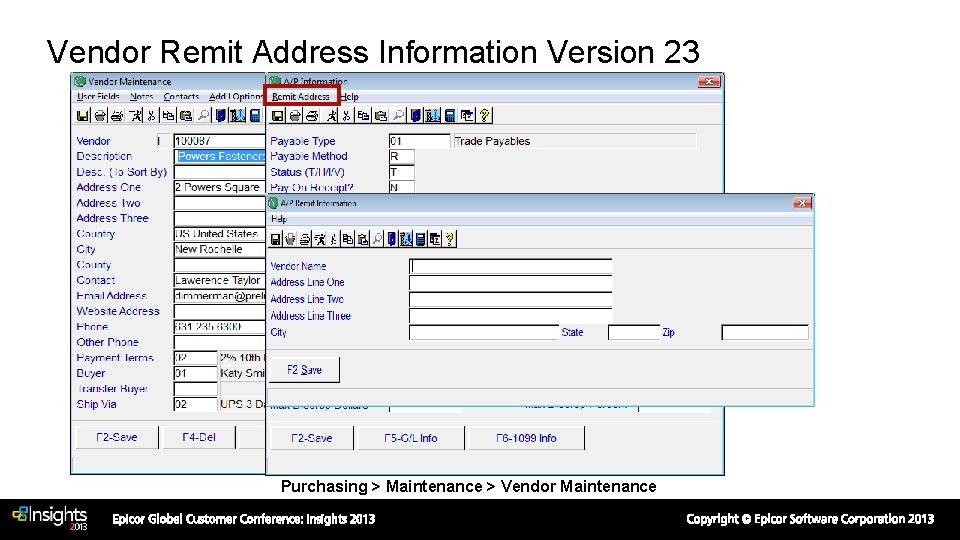960x540 pixels.
Task: Click the Address Line Three field
Action: tap(511, 315)
